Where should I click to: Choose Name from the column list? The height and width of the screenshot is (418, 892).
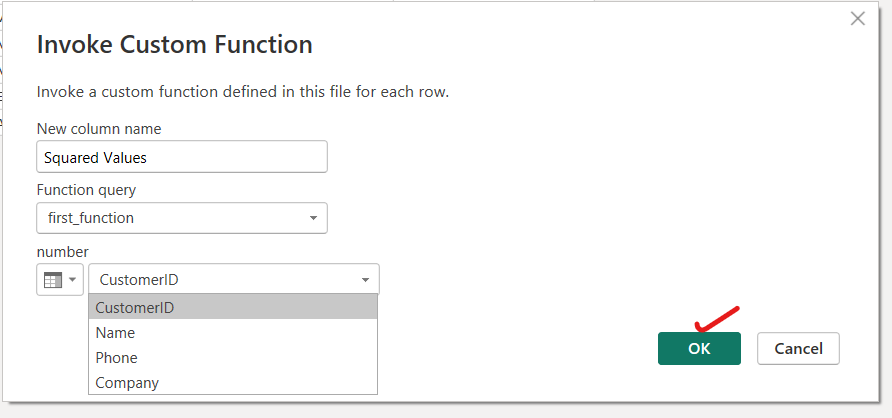click(115, 333)
